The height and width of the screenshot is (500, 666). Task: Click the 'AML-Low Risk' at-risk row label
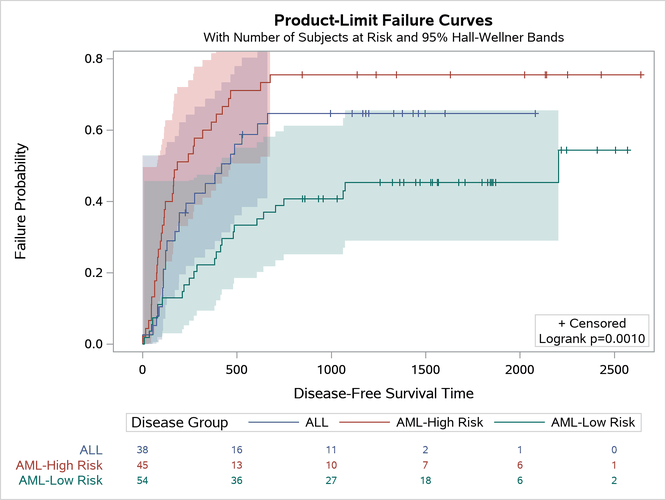[x=59, y=481]
